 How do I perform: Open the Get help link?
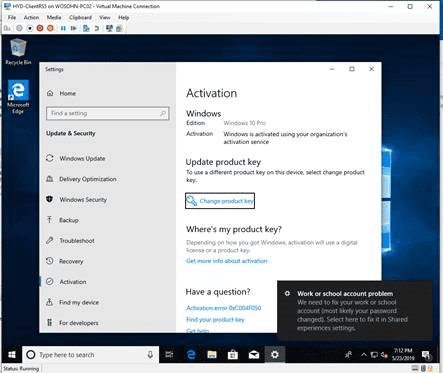point(197,330)
